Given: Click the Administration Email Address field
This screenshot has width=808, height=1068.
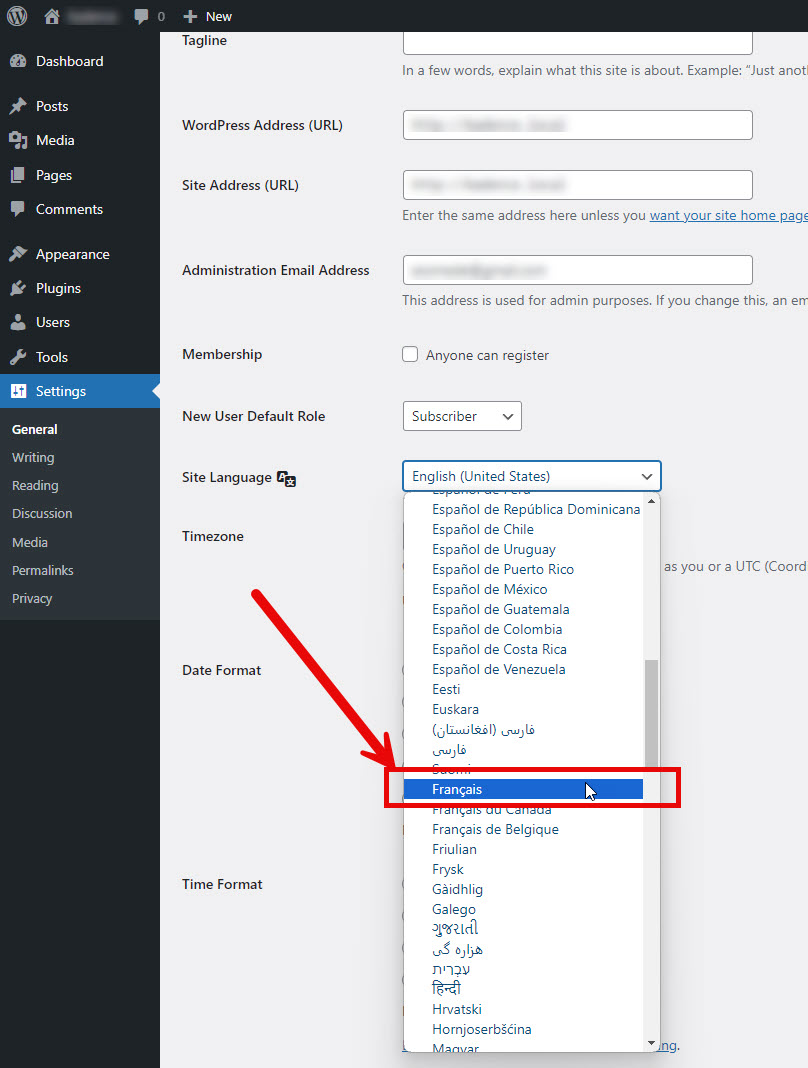Looking at the screenshot, I should pyautogui.click(x=578, y=270).
